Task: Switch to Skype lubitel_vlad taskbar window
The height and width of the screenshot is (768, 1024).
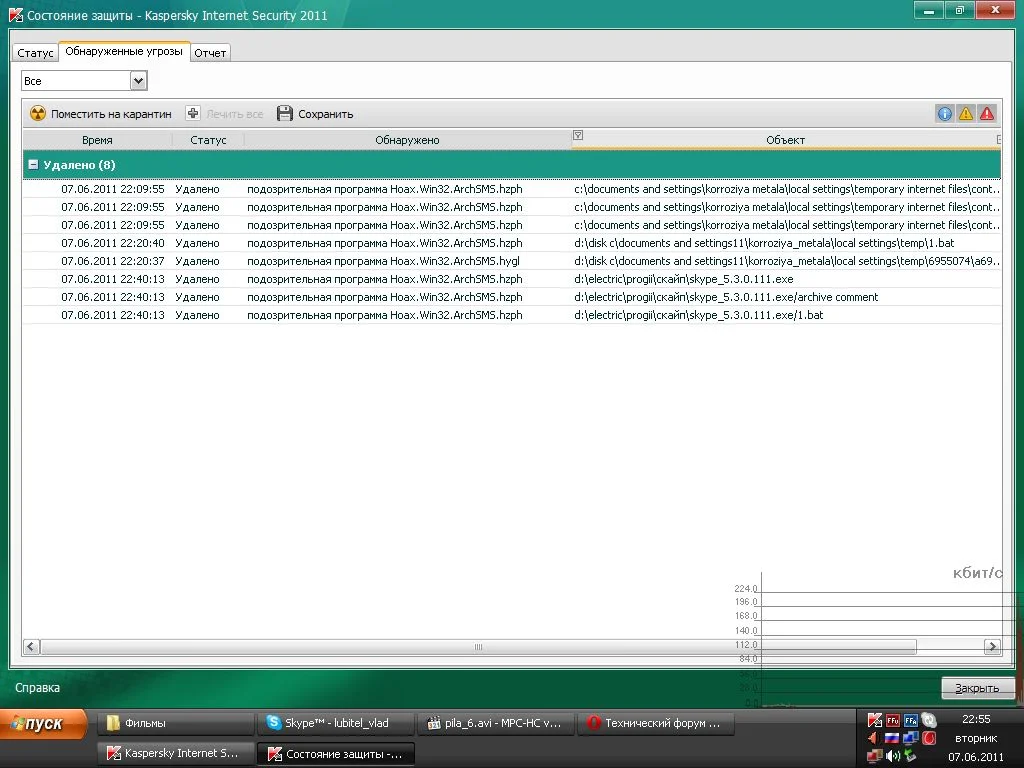Action: click(x=336, y=723)
